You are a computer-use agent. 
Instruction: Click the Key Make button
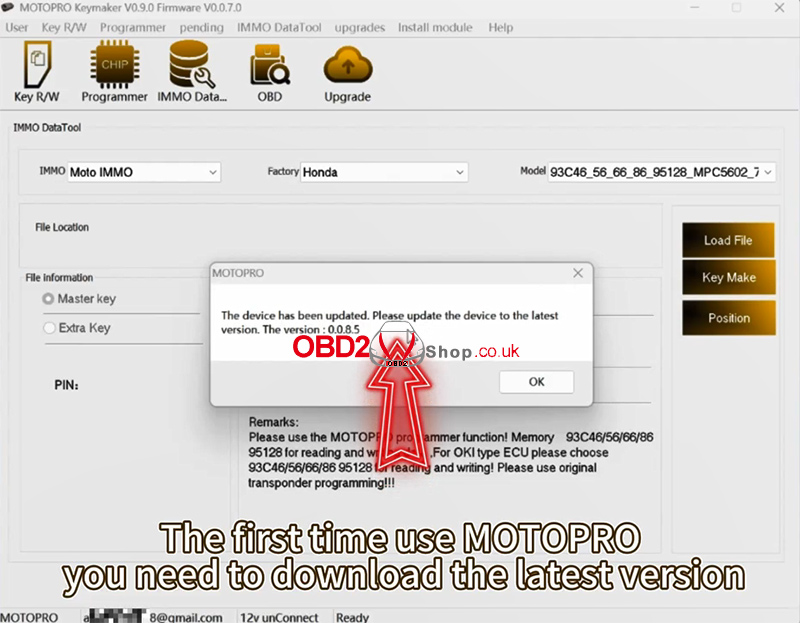729,277
